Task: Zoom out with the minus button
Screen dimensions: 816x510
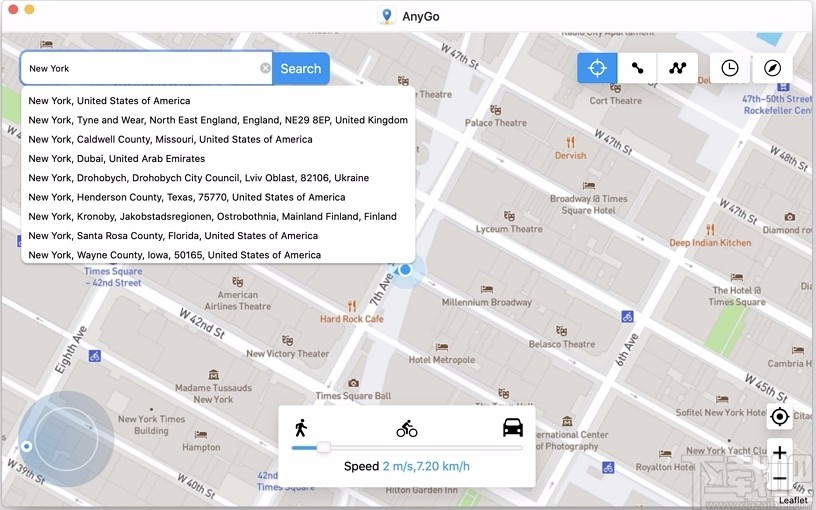Action: point(779,478)
